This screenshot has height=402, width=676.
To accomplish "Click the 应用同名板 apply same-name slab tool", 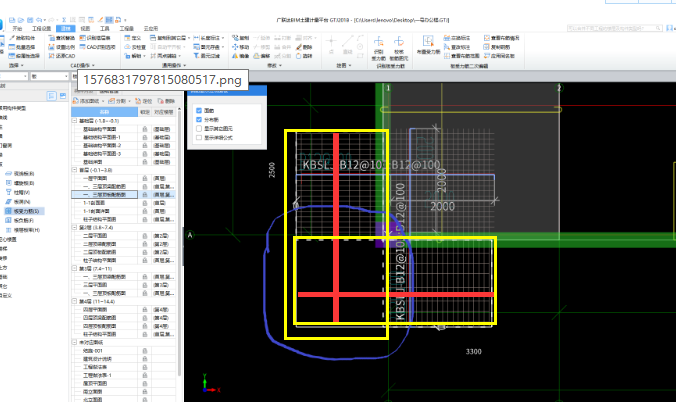I will [x=499, y=56].
